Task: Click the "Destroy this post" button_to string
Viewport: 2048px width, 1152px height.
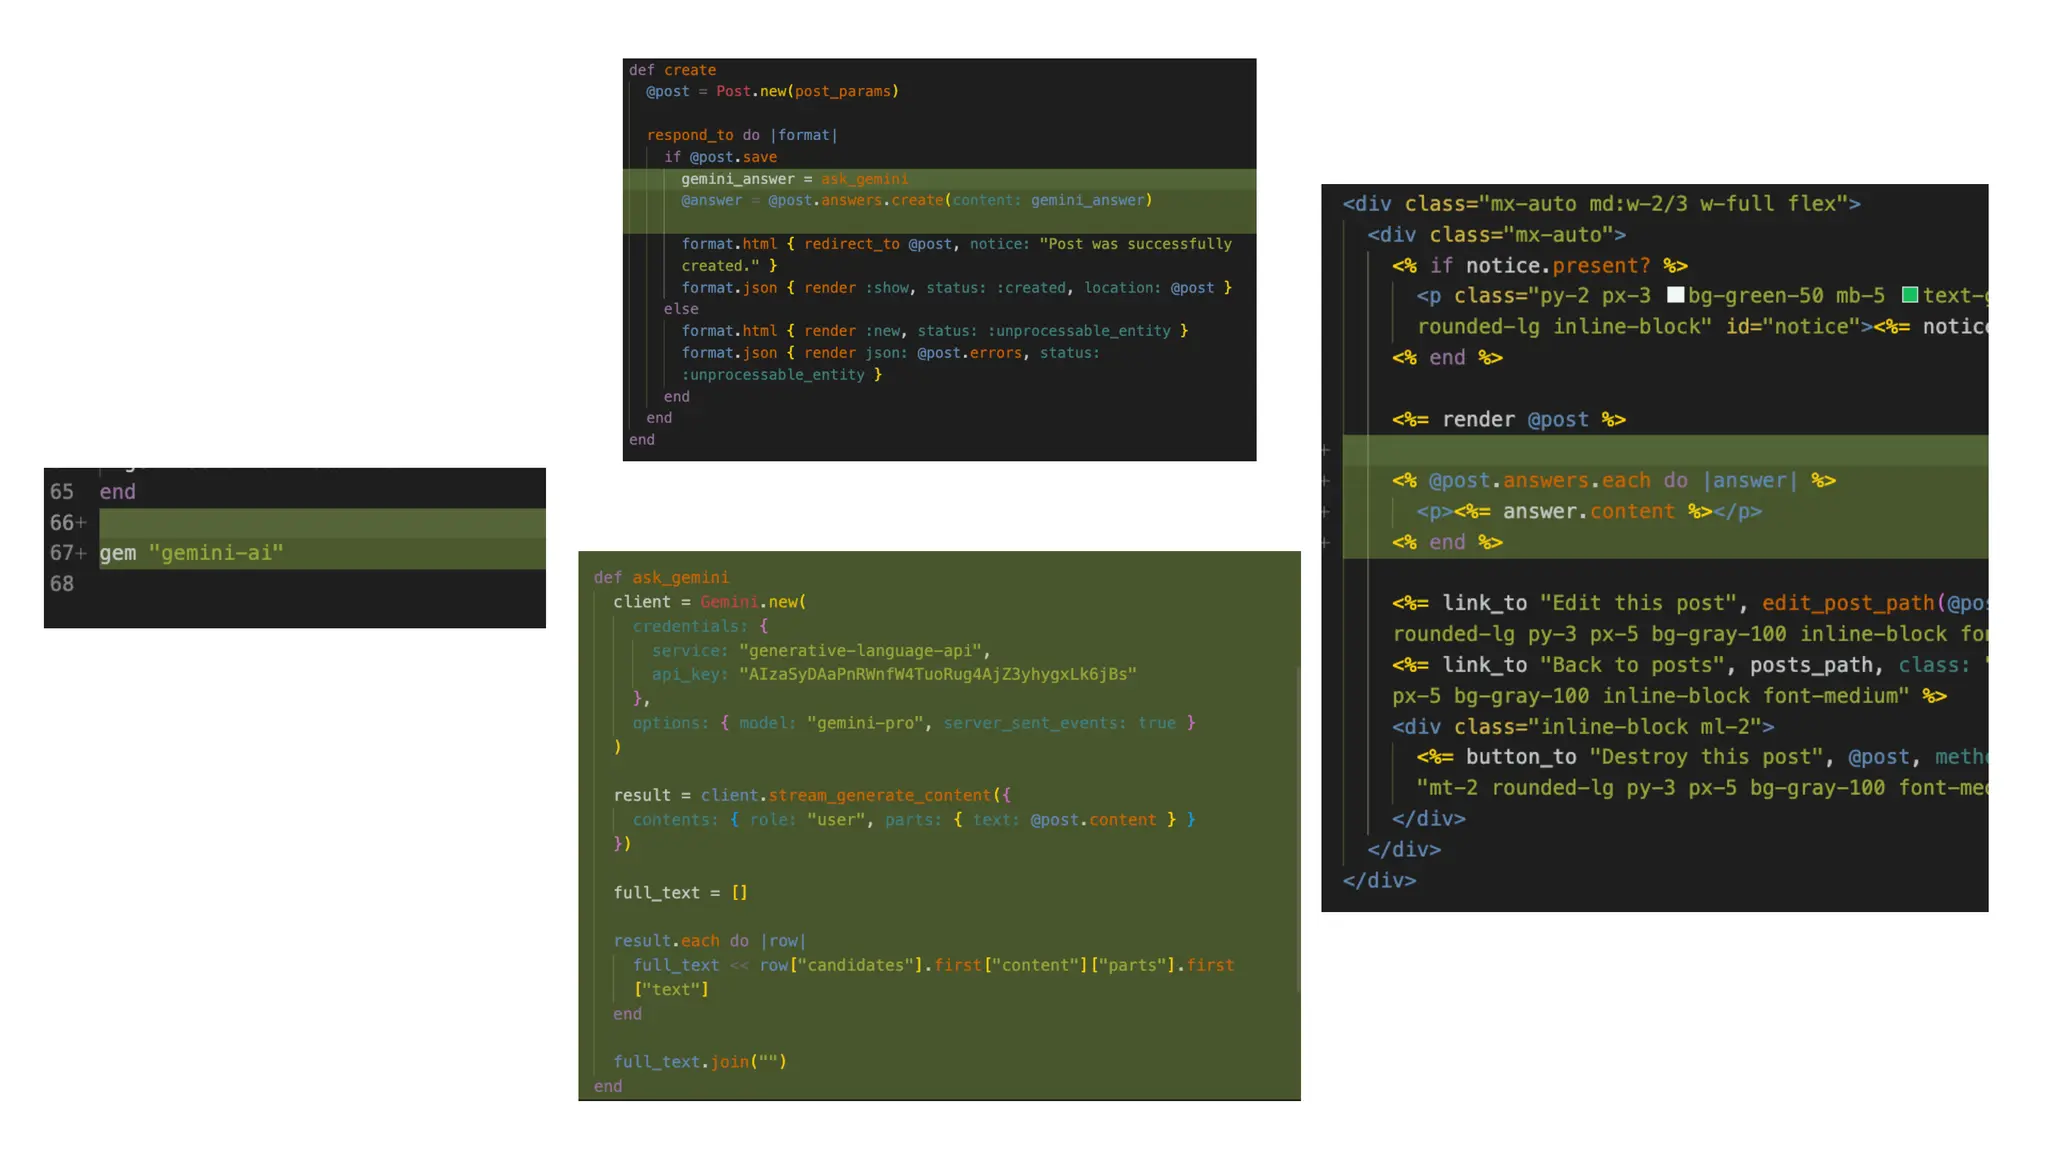Action: coord(1706,757)
